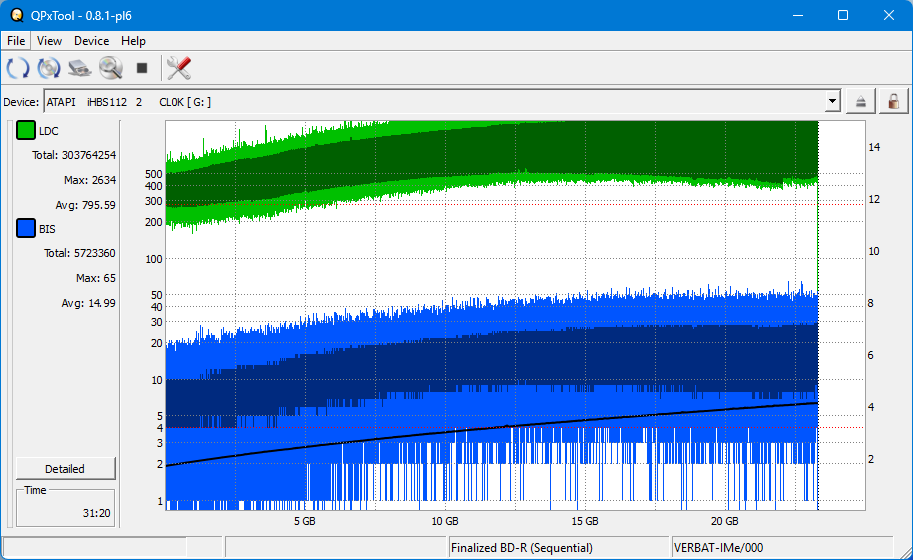The height and width of the screenshot is (560, 913).
Task: Expand the Device selection dropdown arrow
Action: click(832, 101)
